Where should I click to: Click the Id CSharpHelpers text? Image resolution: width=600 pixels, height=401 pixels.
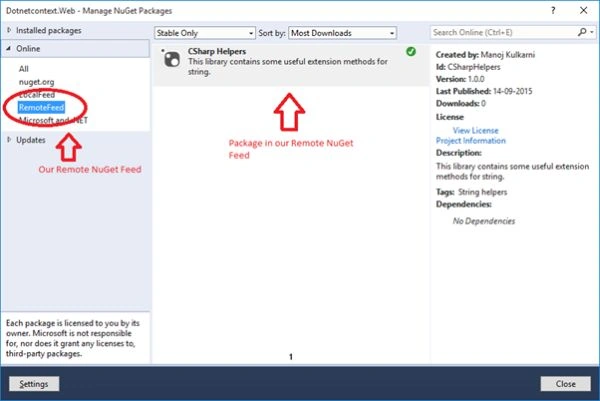468,67
